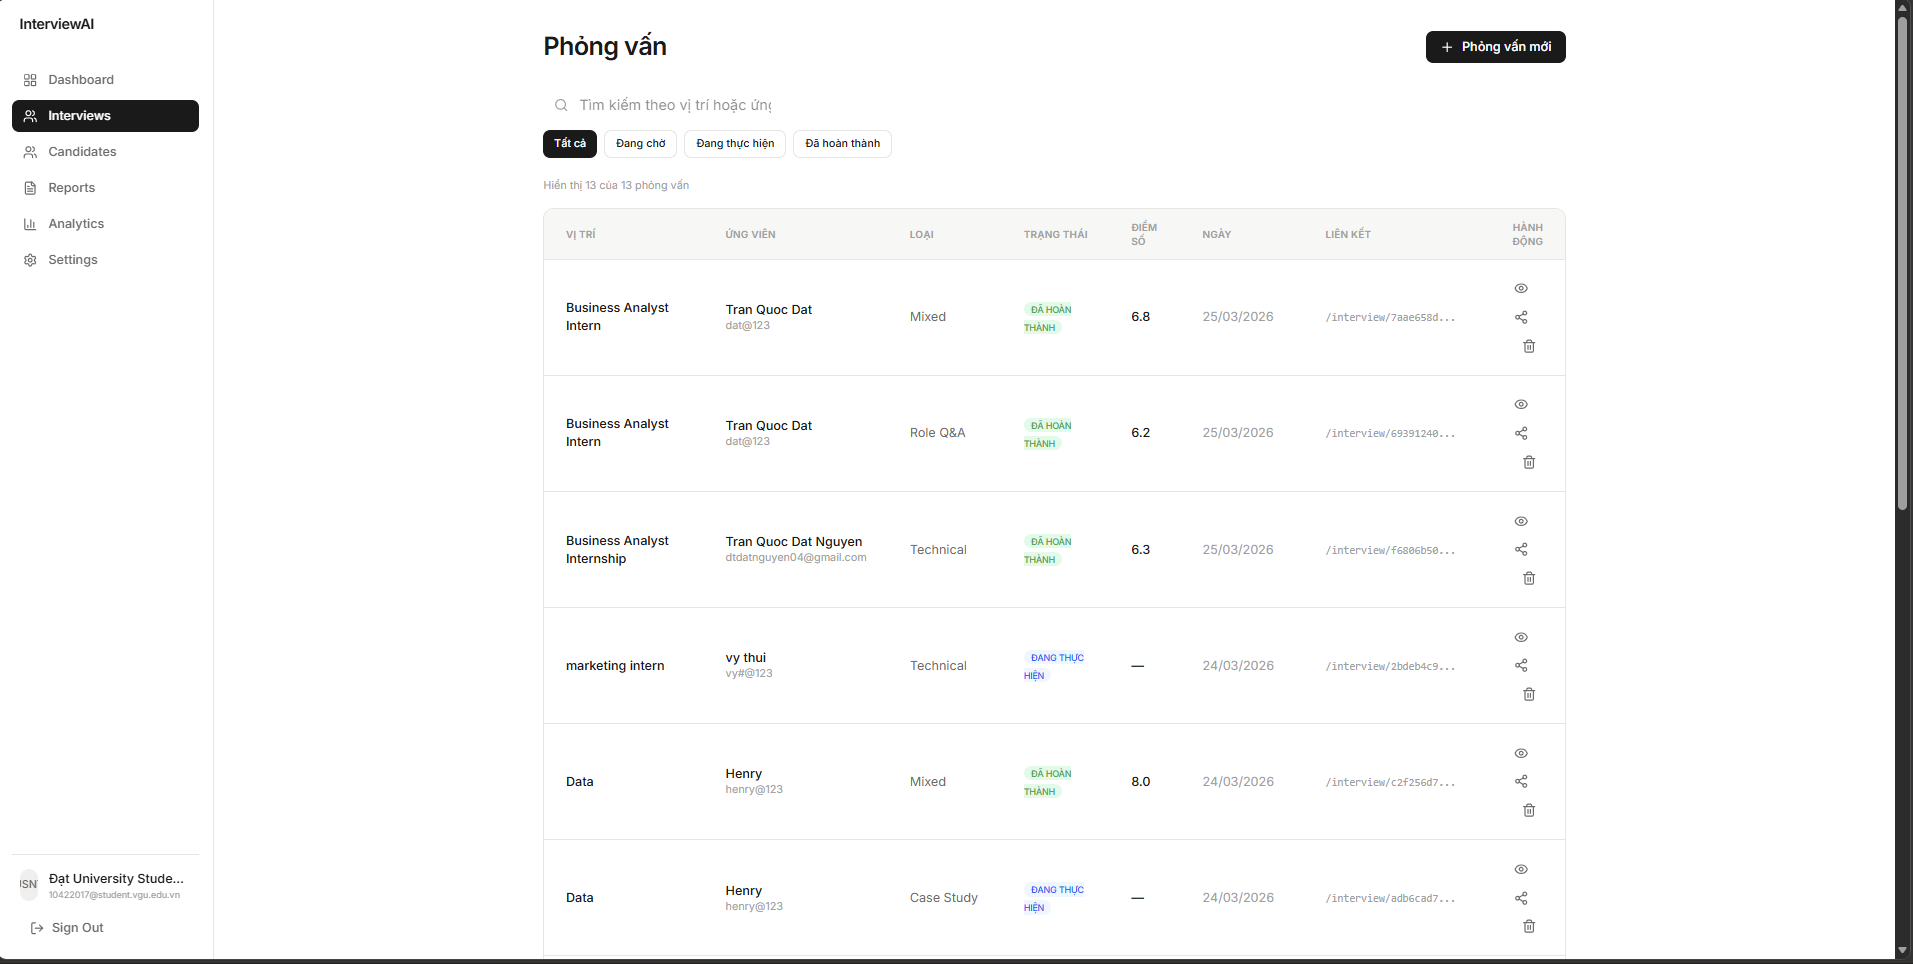Click email dtdatnguyen04@gmail.com
Screen dimensions: 1913x964
tap(796, 558)
